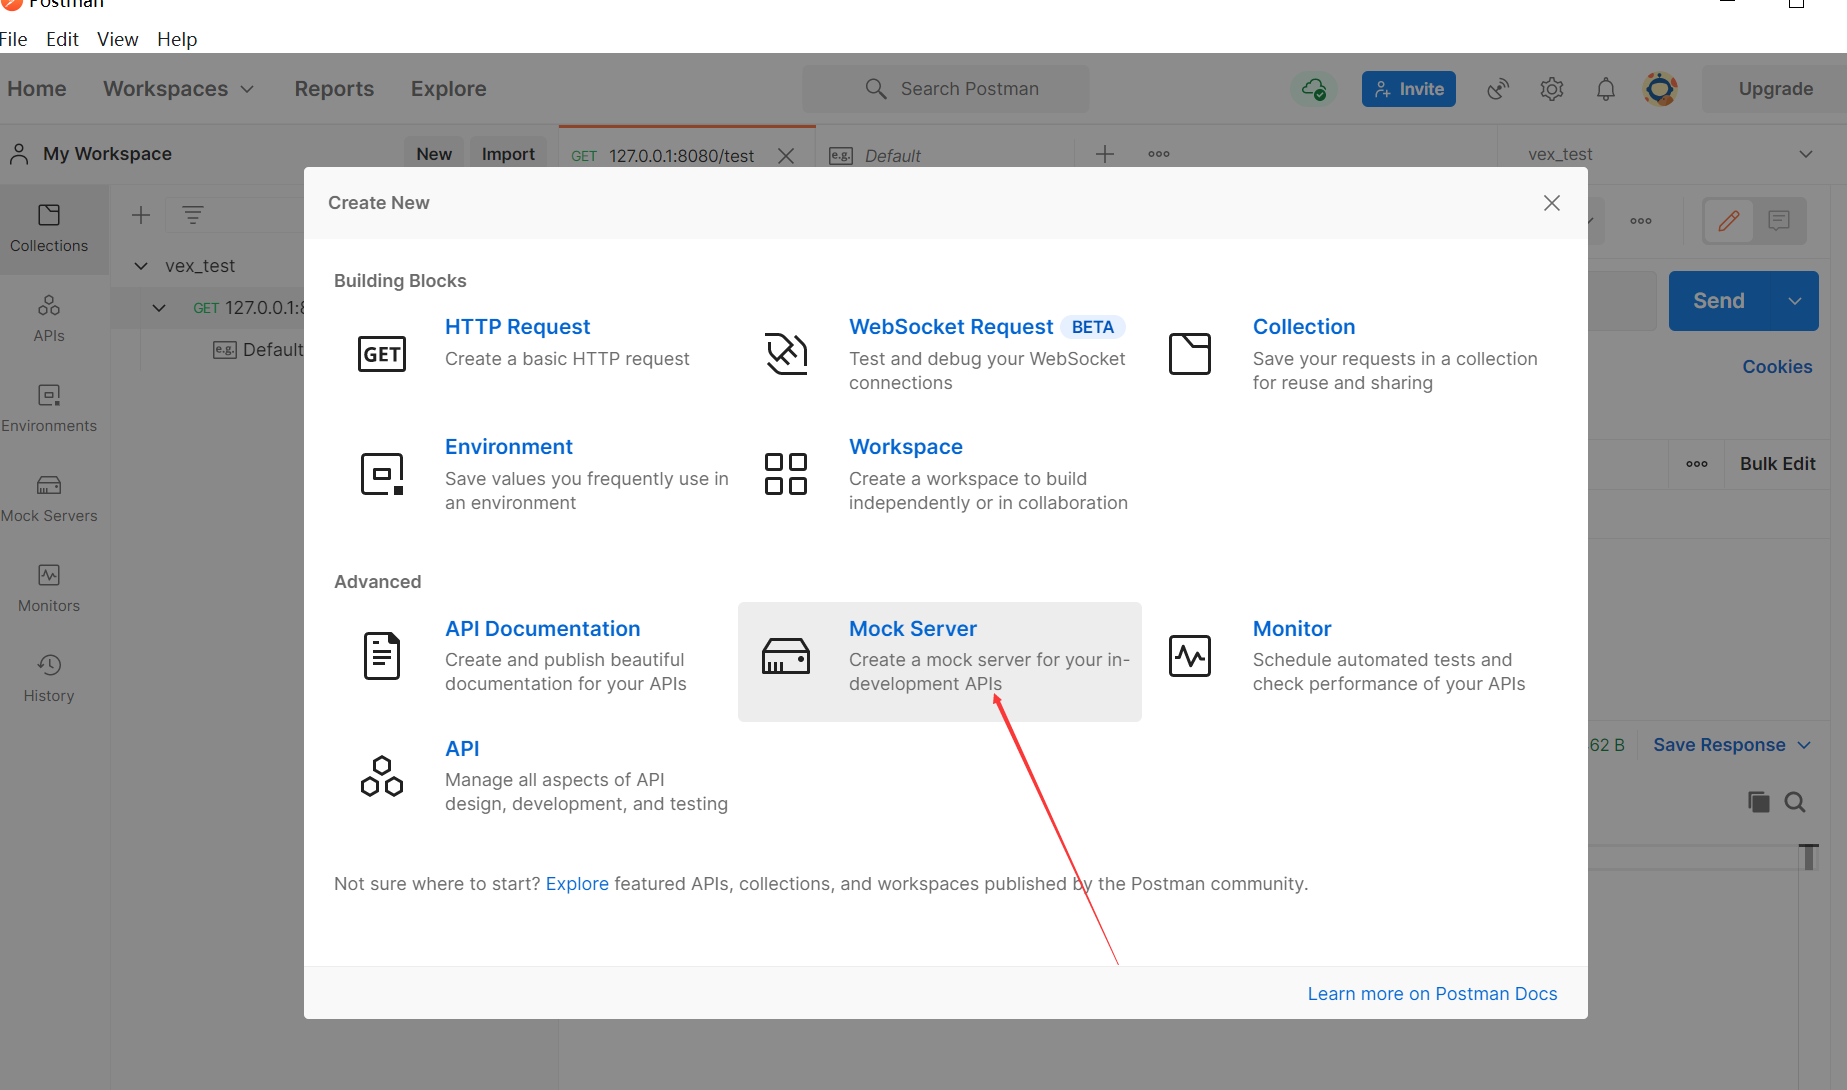Collapse the GET 127.0.0.1 request row
This screenshot has height=1090, width=1847.
pos(159,308)
